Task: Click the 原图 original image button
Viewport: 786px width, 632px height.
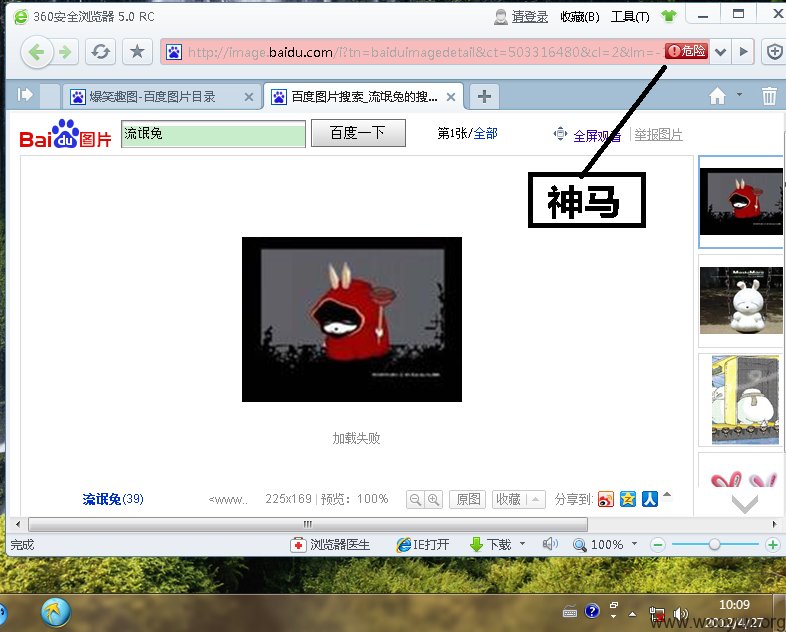Action: tap(468, 500)
